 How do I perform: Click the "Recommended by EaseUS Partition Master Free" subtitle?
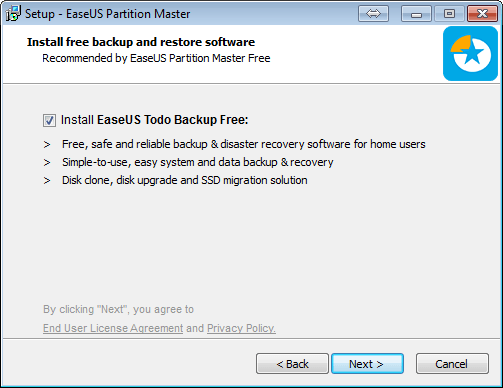point(156,58)
